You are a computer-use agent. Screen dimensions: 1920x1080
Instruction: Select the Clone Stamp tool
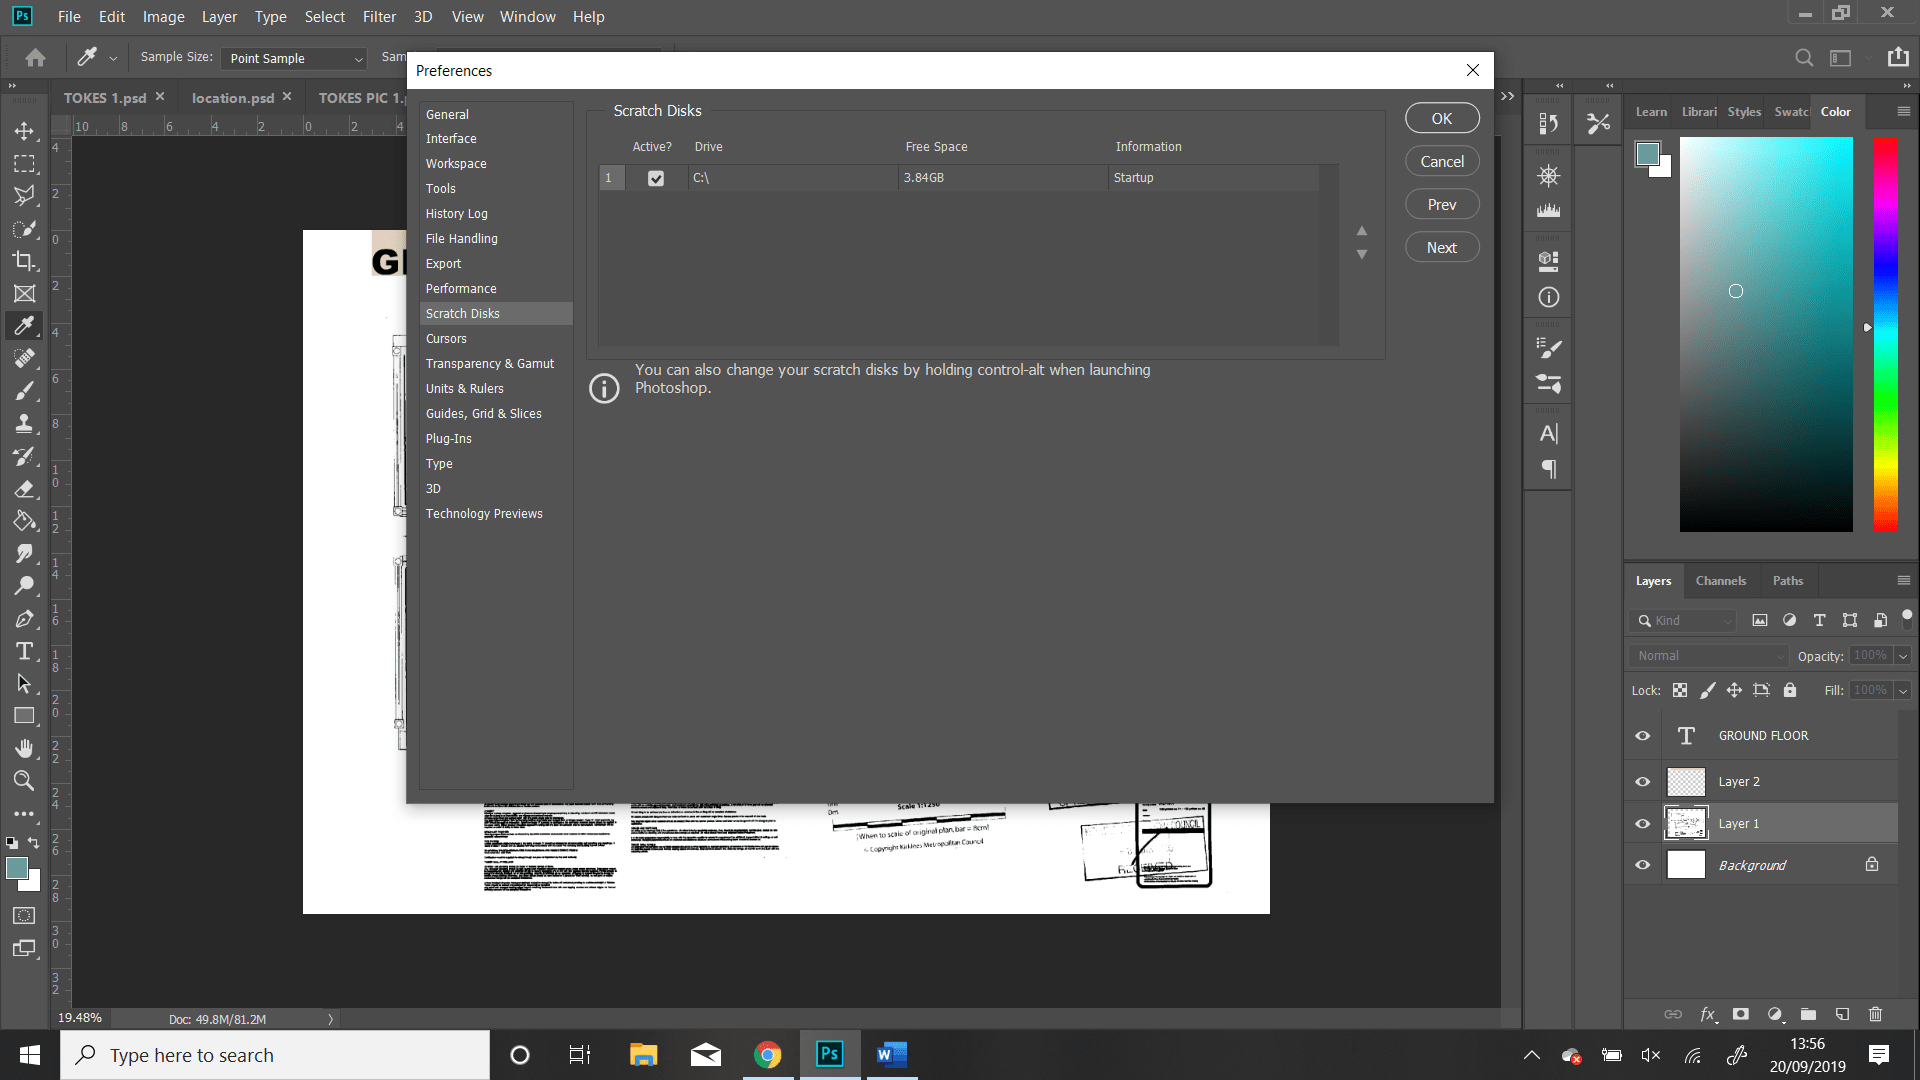(25, 423)
